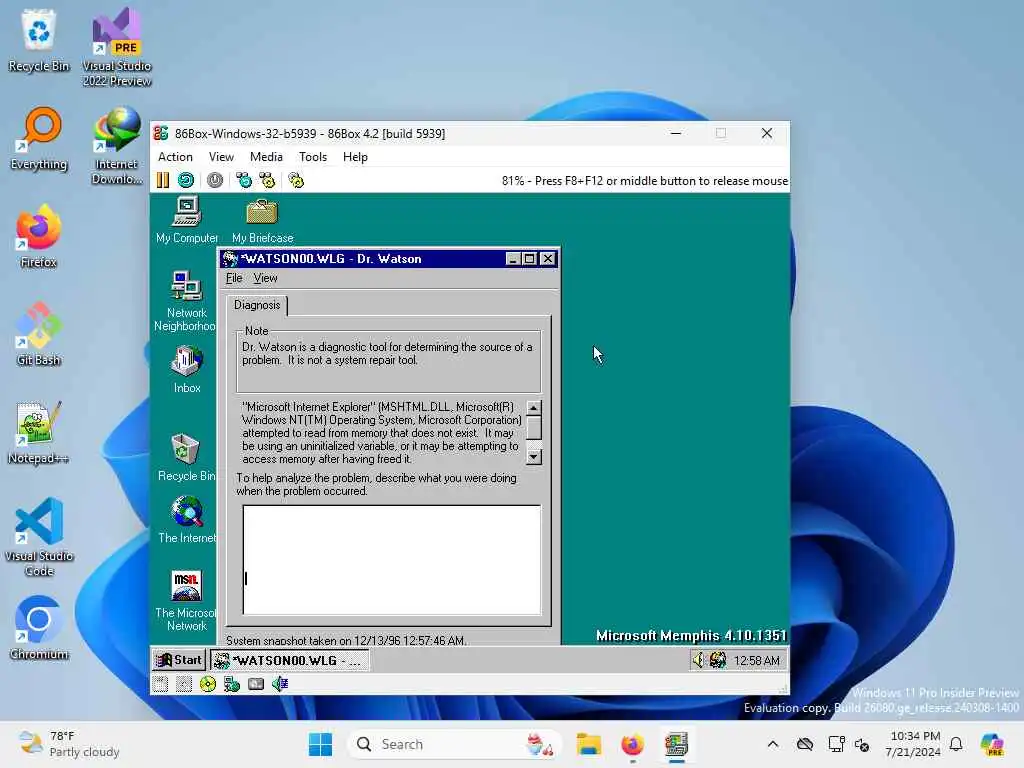
Task: Send Ctrl+Alt+Esc using the toolbar icon
Action: coord(267,180)
